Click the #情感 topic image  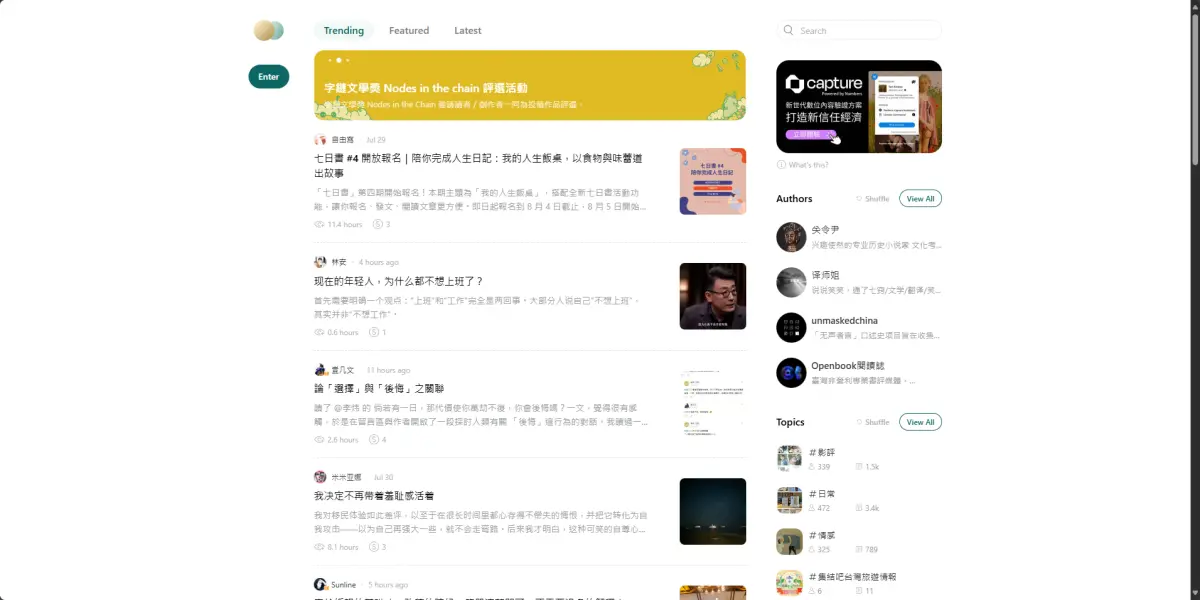(x=790, y=541)
